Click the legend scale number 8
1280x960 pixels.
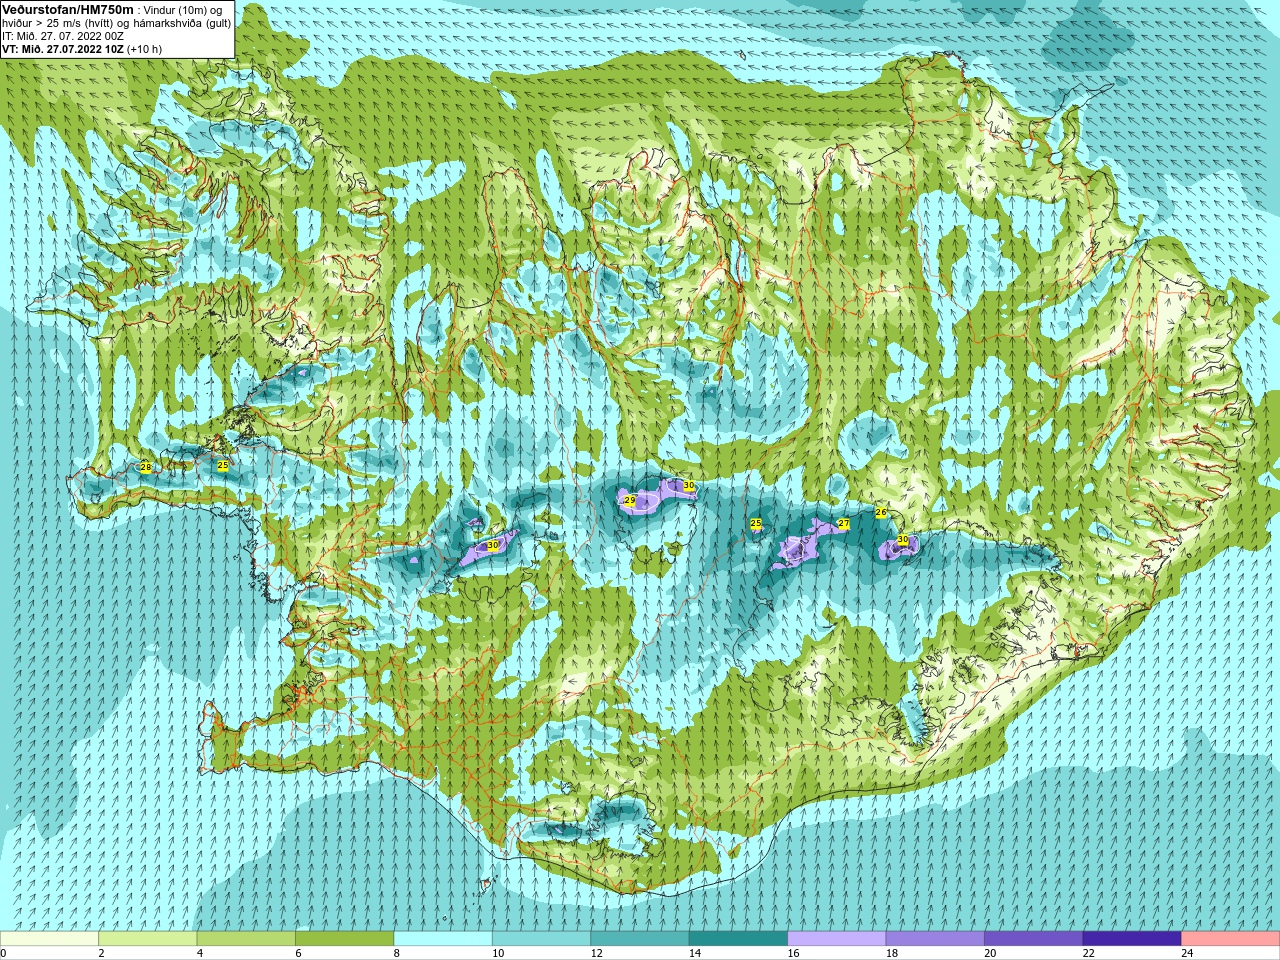point(397,953)
